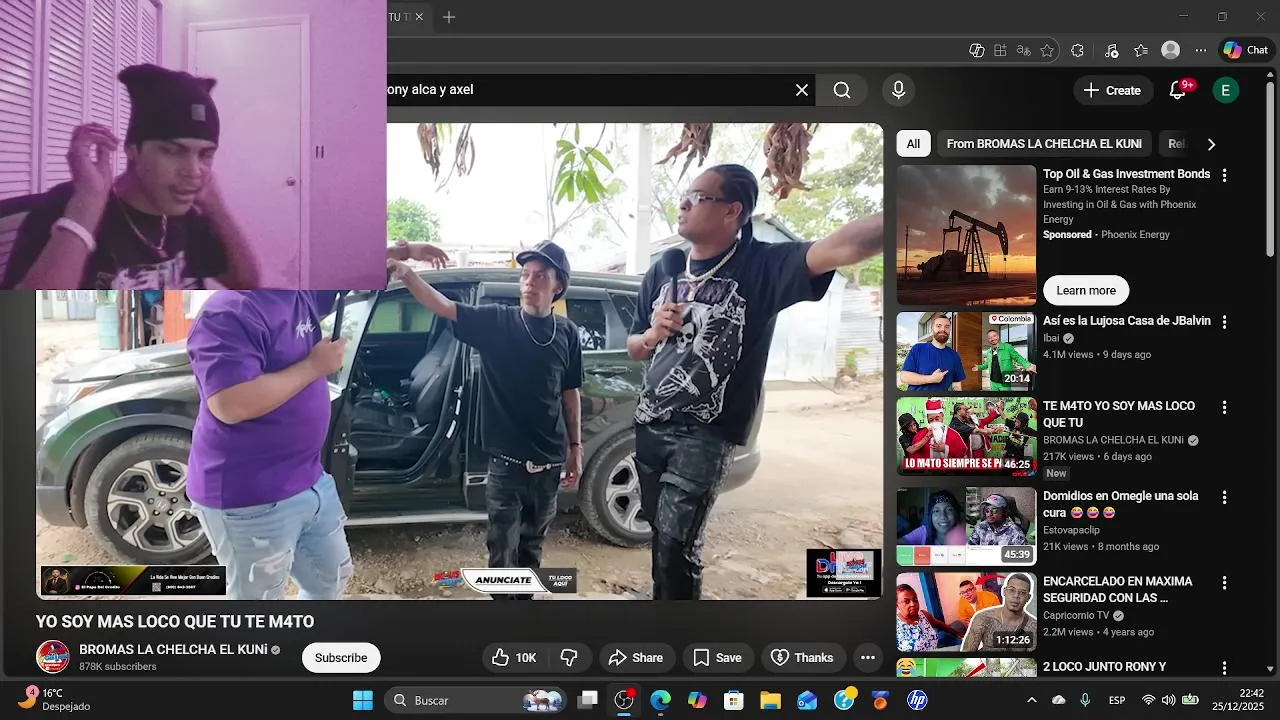
Task: Click the Estovapaclip channel name
Action: coord(1071,530)
